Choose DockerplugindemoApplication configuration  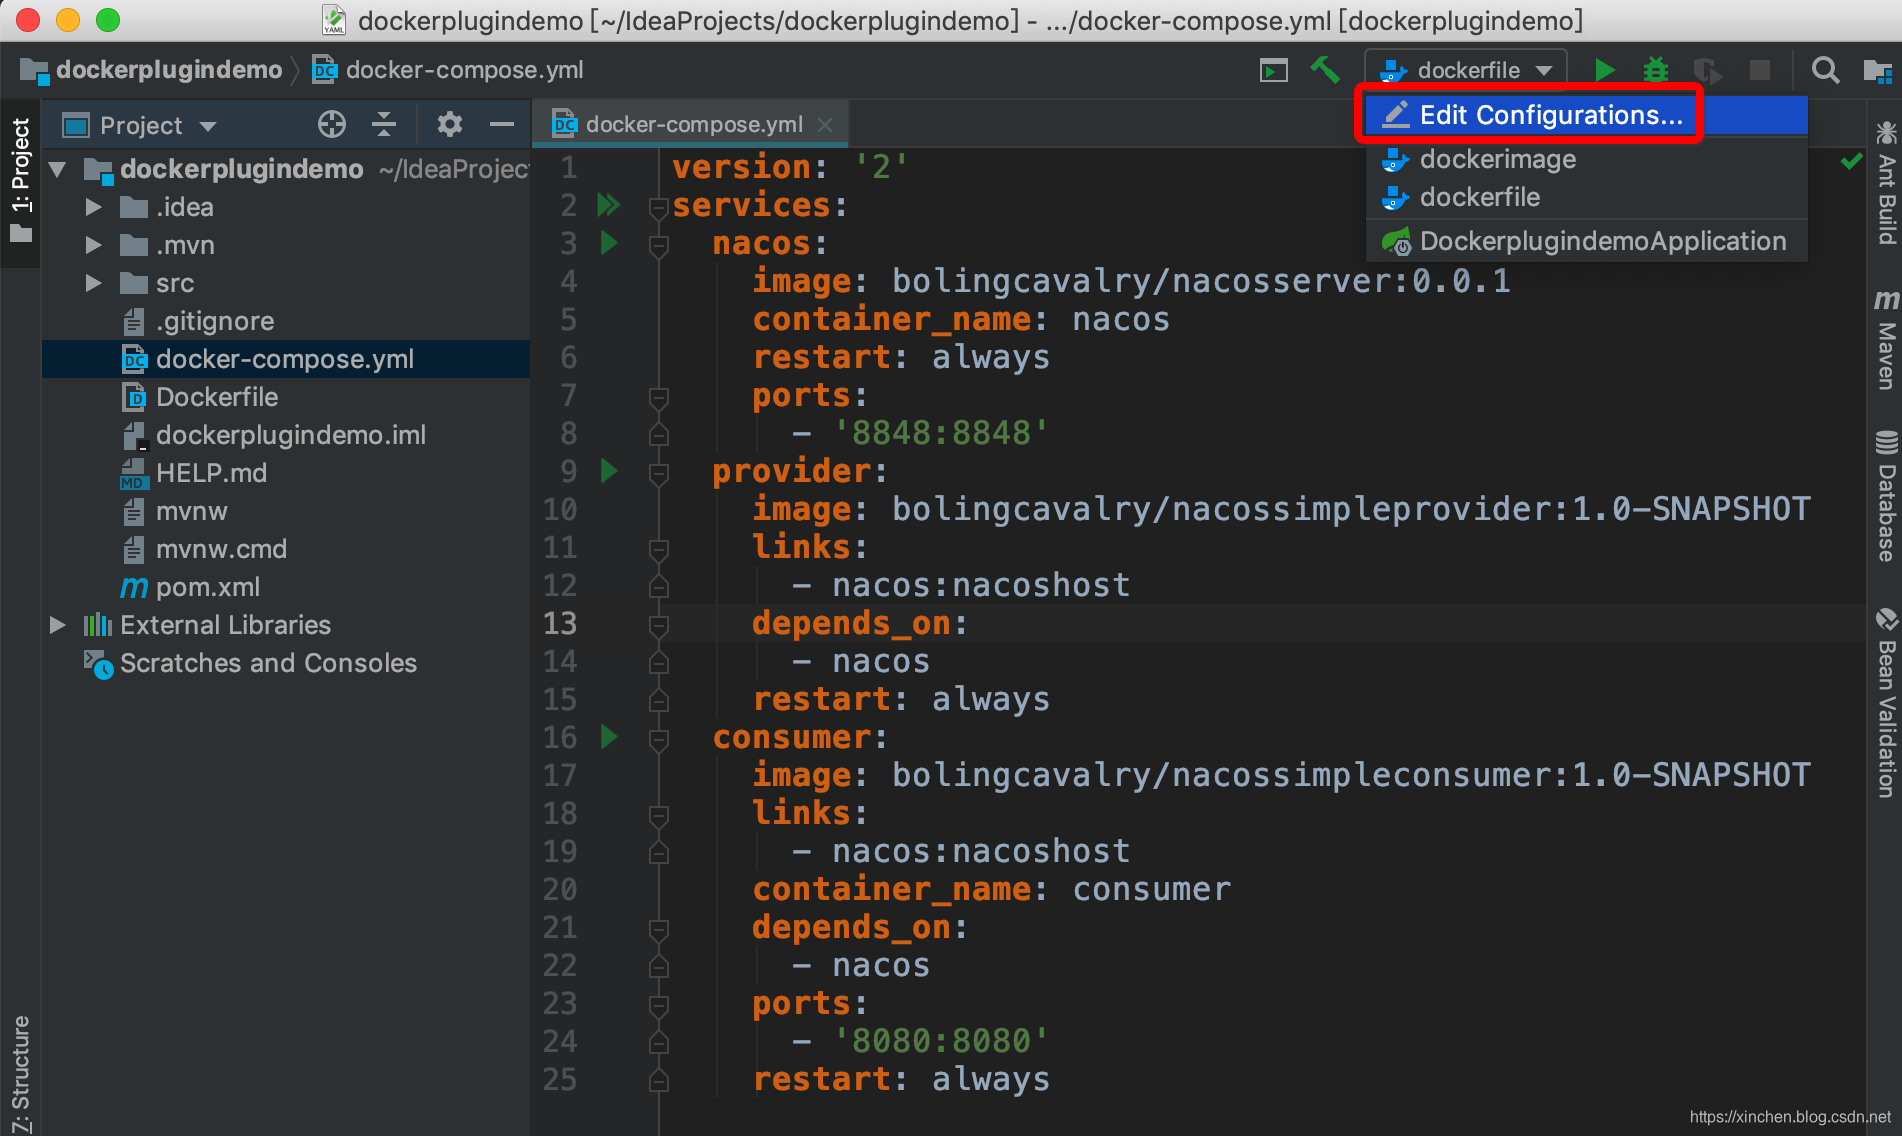tap(1602, 241)
